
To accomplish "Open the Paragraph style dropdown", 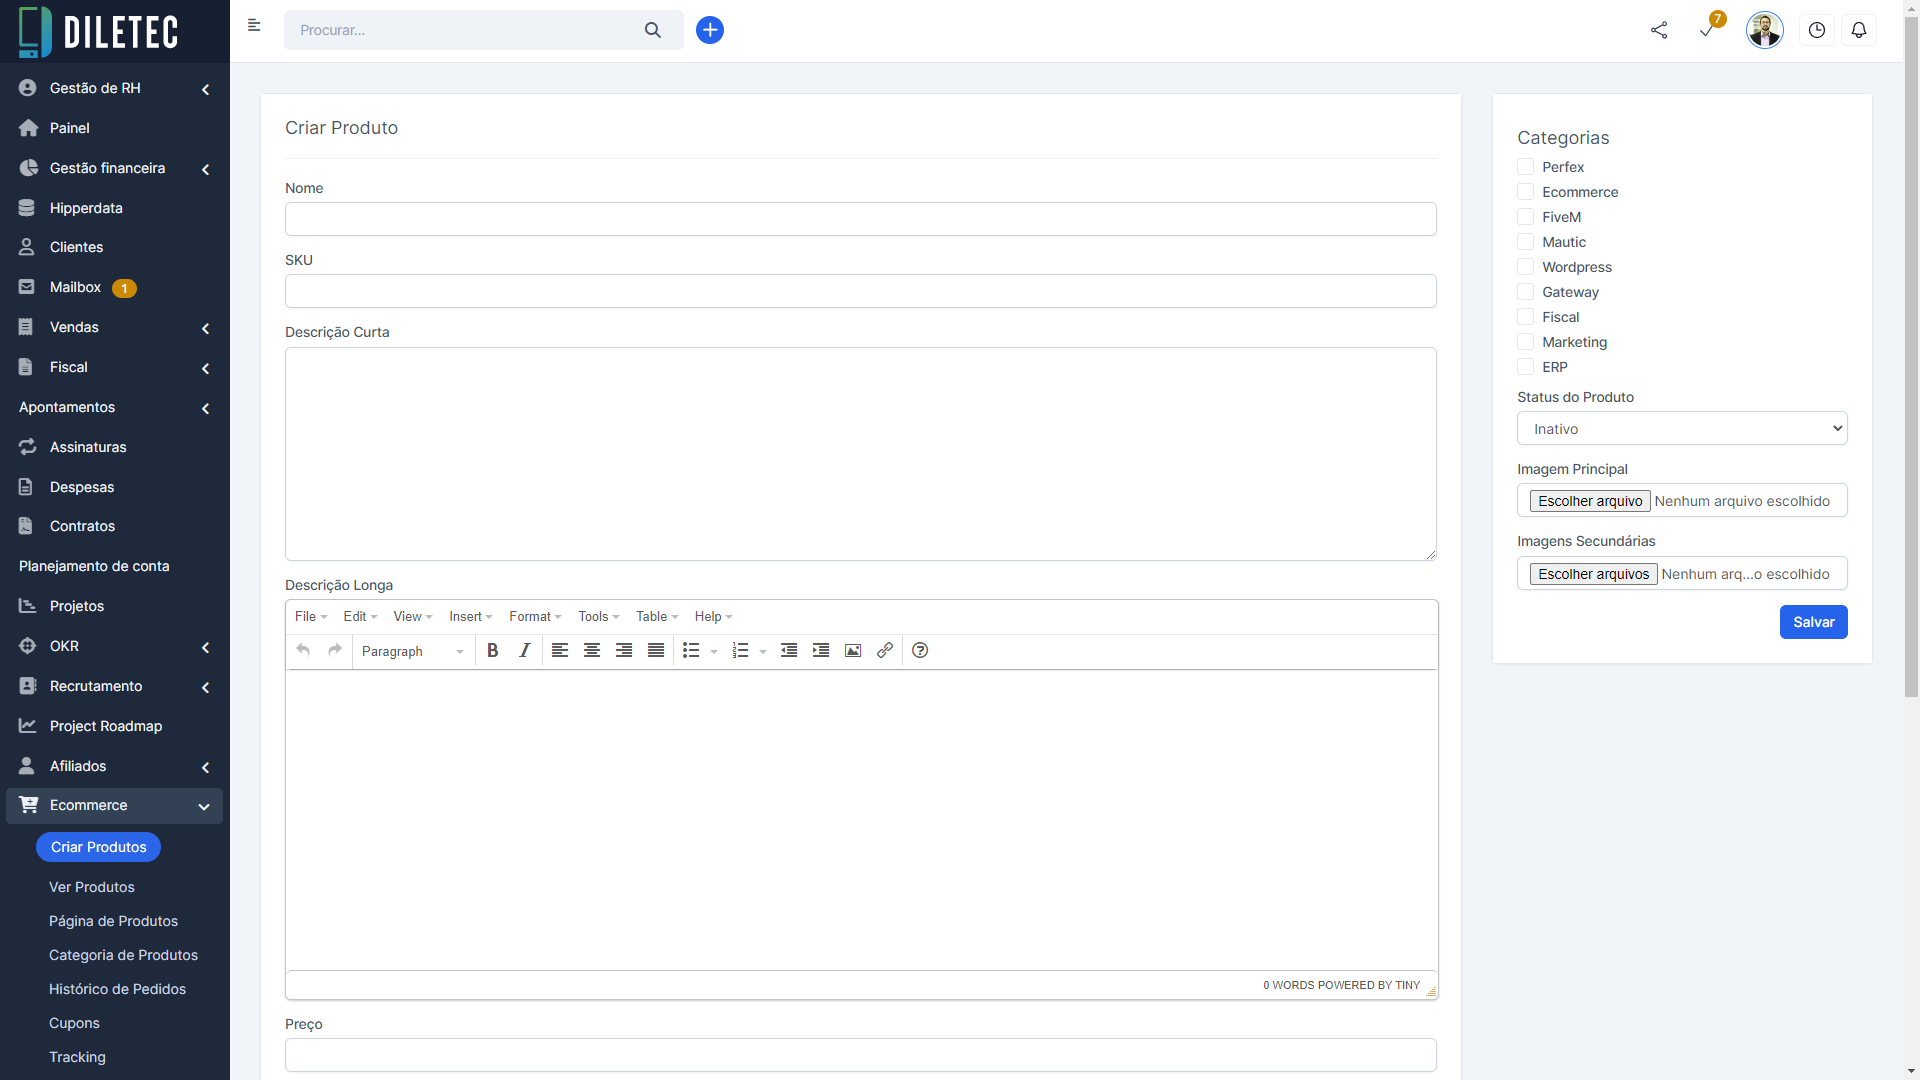I will tap(412, 651).
